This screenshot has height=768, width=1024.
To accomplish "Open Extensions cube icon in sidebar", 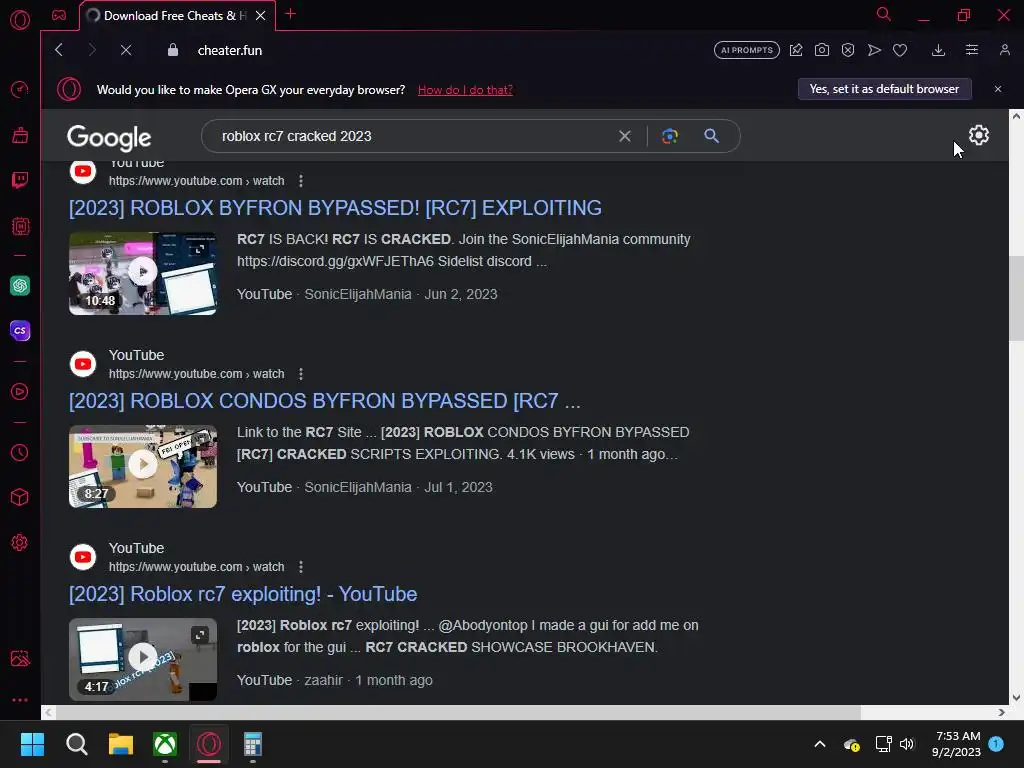I will click(20, 497).
